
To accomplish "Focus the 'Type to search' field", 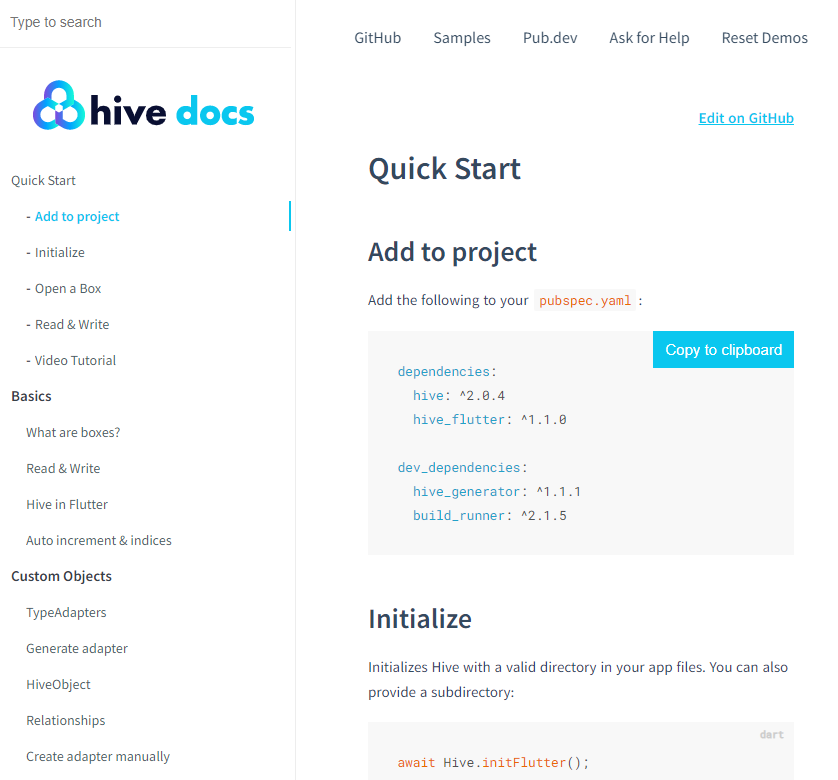I will click(145, 22).
